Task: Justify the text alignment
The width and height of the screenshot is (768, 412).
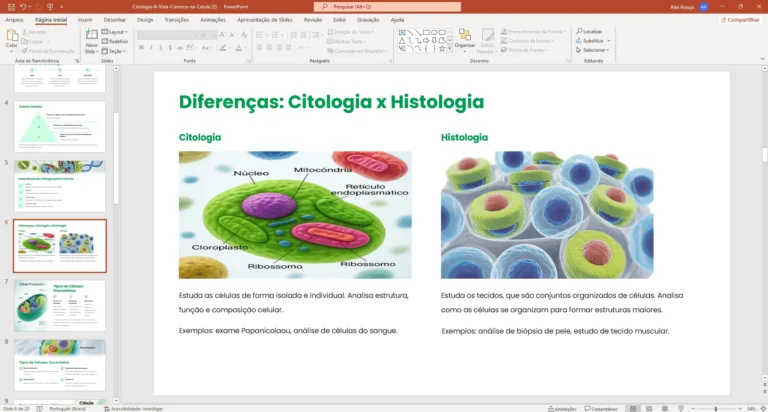Action: 288,48
